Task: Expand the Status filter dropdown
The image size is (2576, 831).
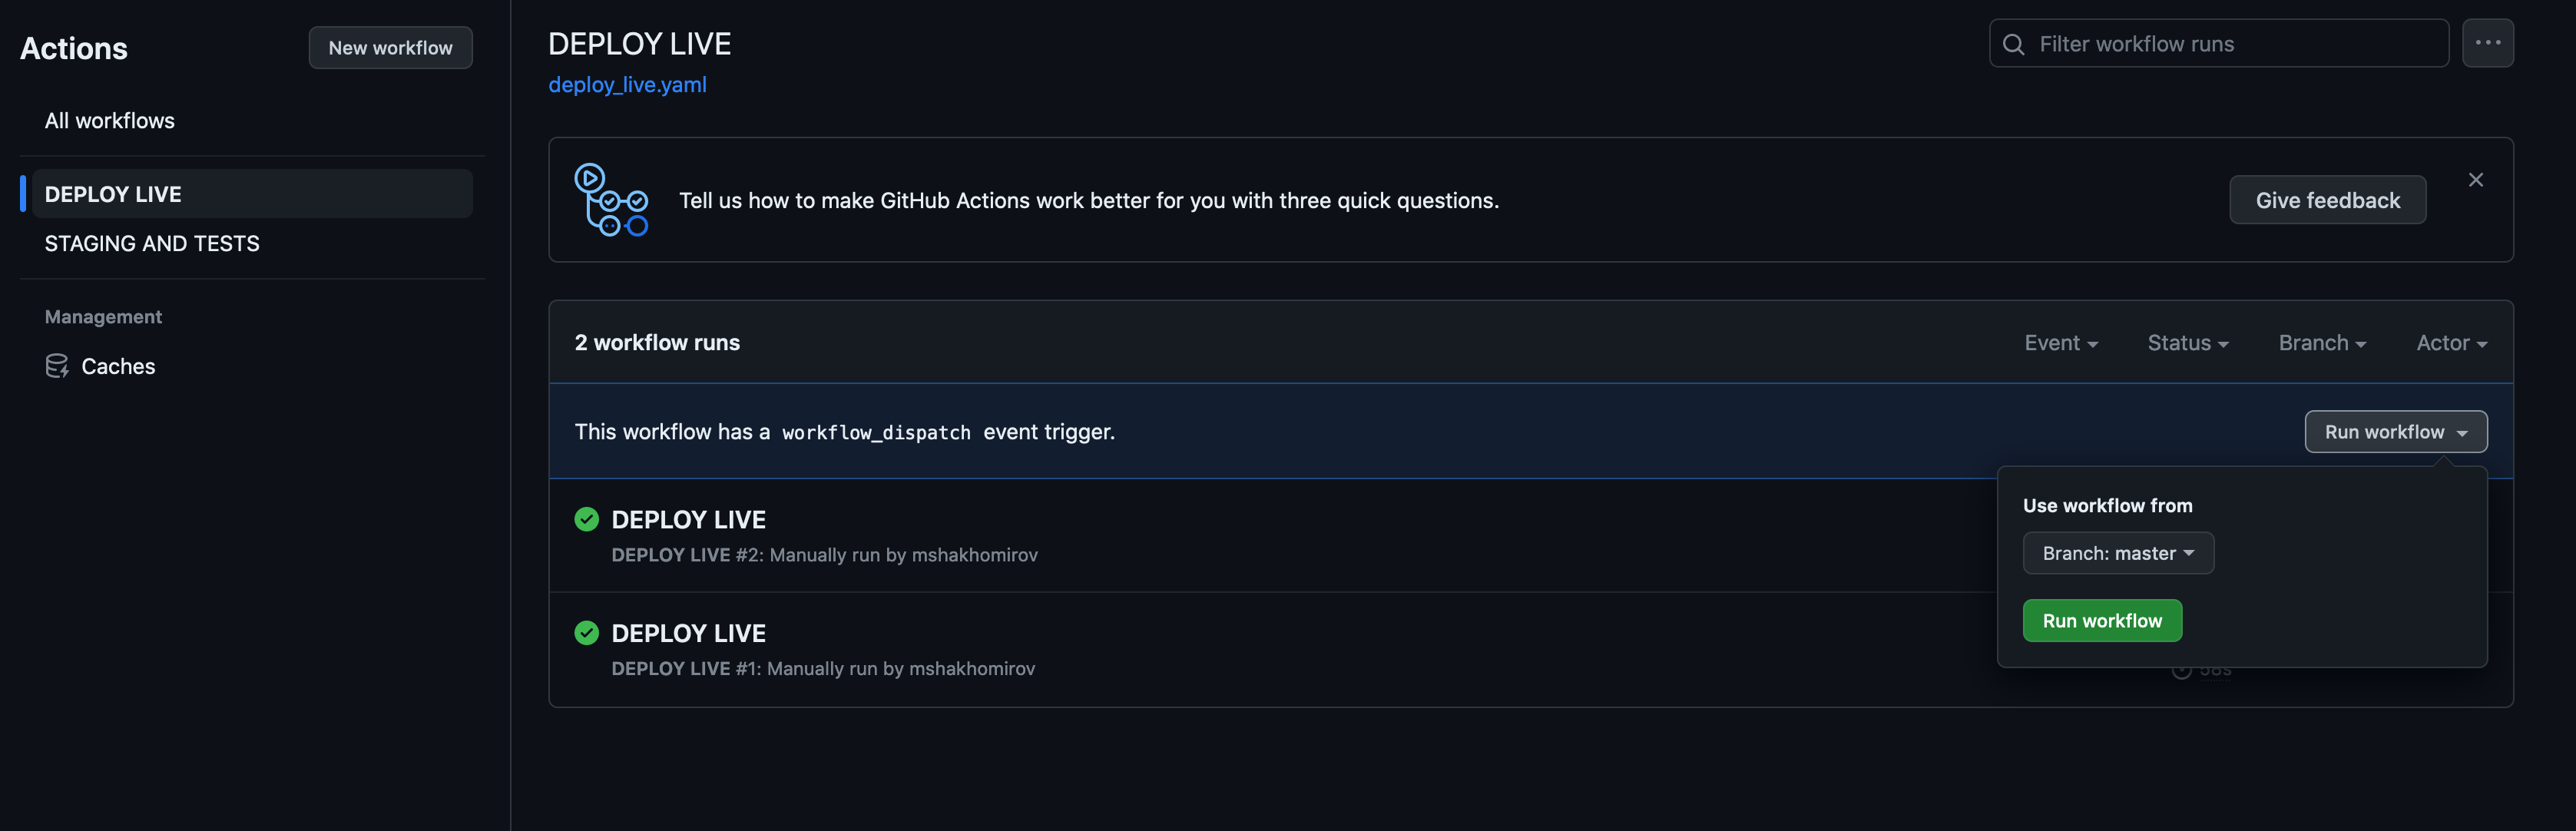Action: point(2187,343)
